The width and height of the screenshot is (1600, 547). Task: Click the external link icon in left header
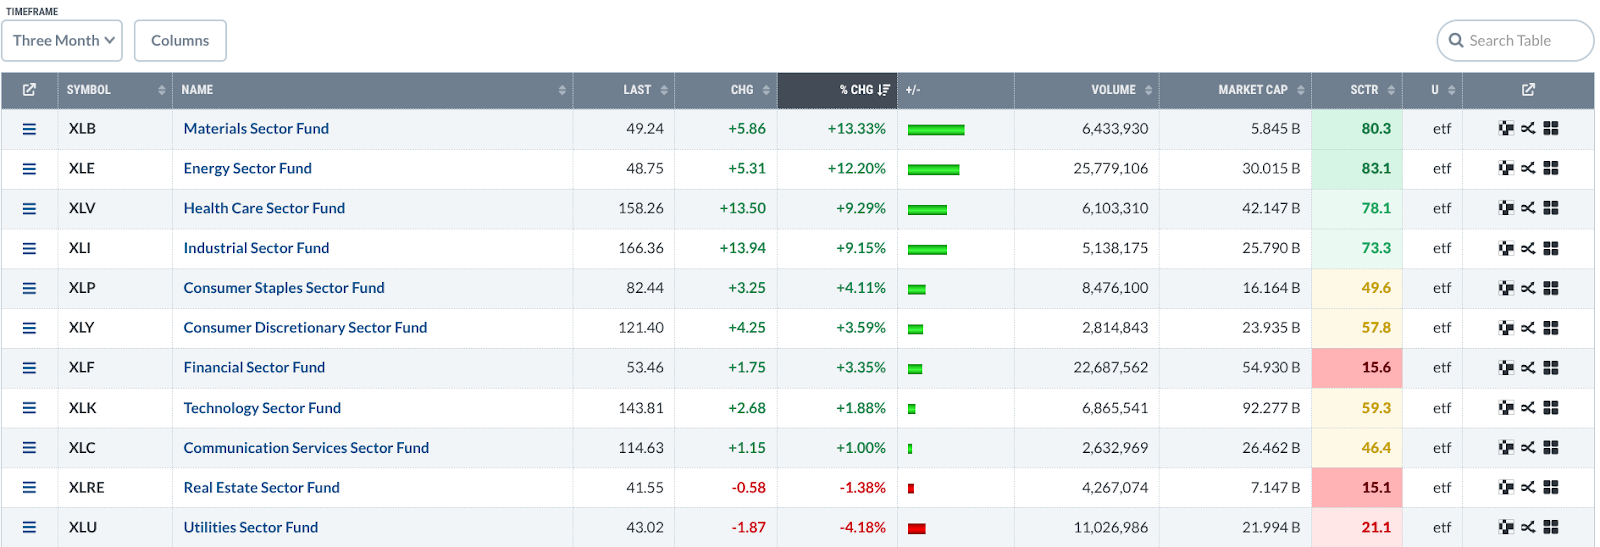pyautogui.click(x=29, y=90)
